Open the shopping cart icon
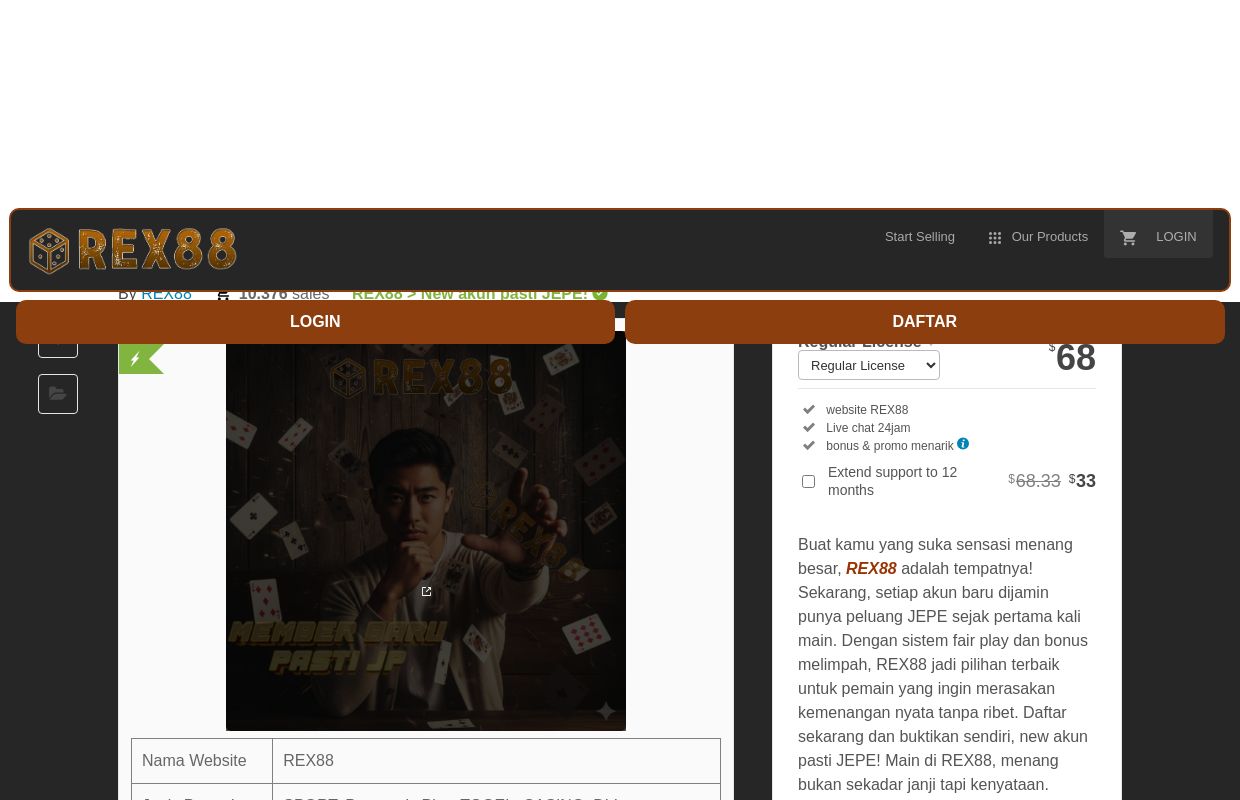1240x800 pixels. click(1128, 238)
